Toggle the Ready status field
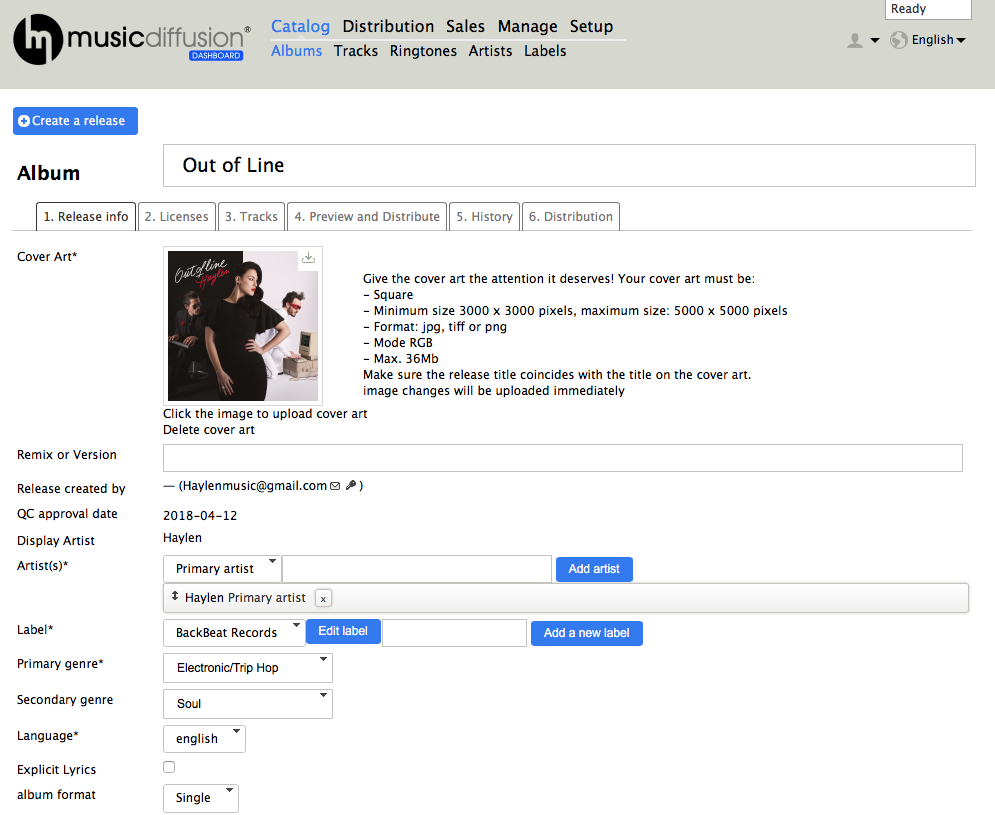The height and width of the screenshot is (815, 995). tap(928, 9)
